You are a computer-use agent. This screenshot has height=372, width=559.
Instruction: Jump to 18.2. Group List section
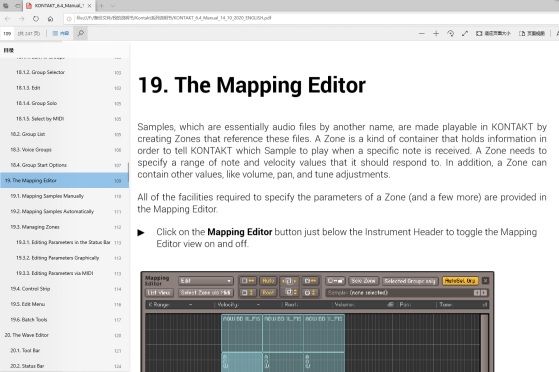point(64,134)
